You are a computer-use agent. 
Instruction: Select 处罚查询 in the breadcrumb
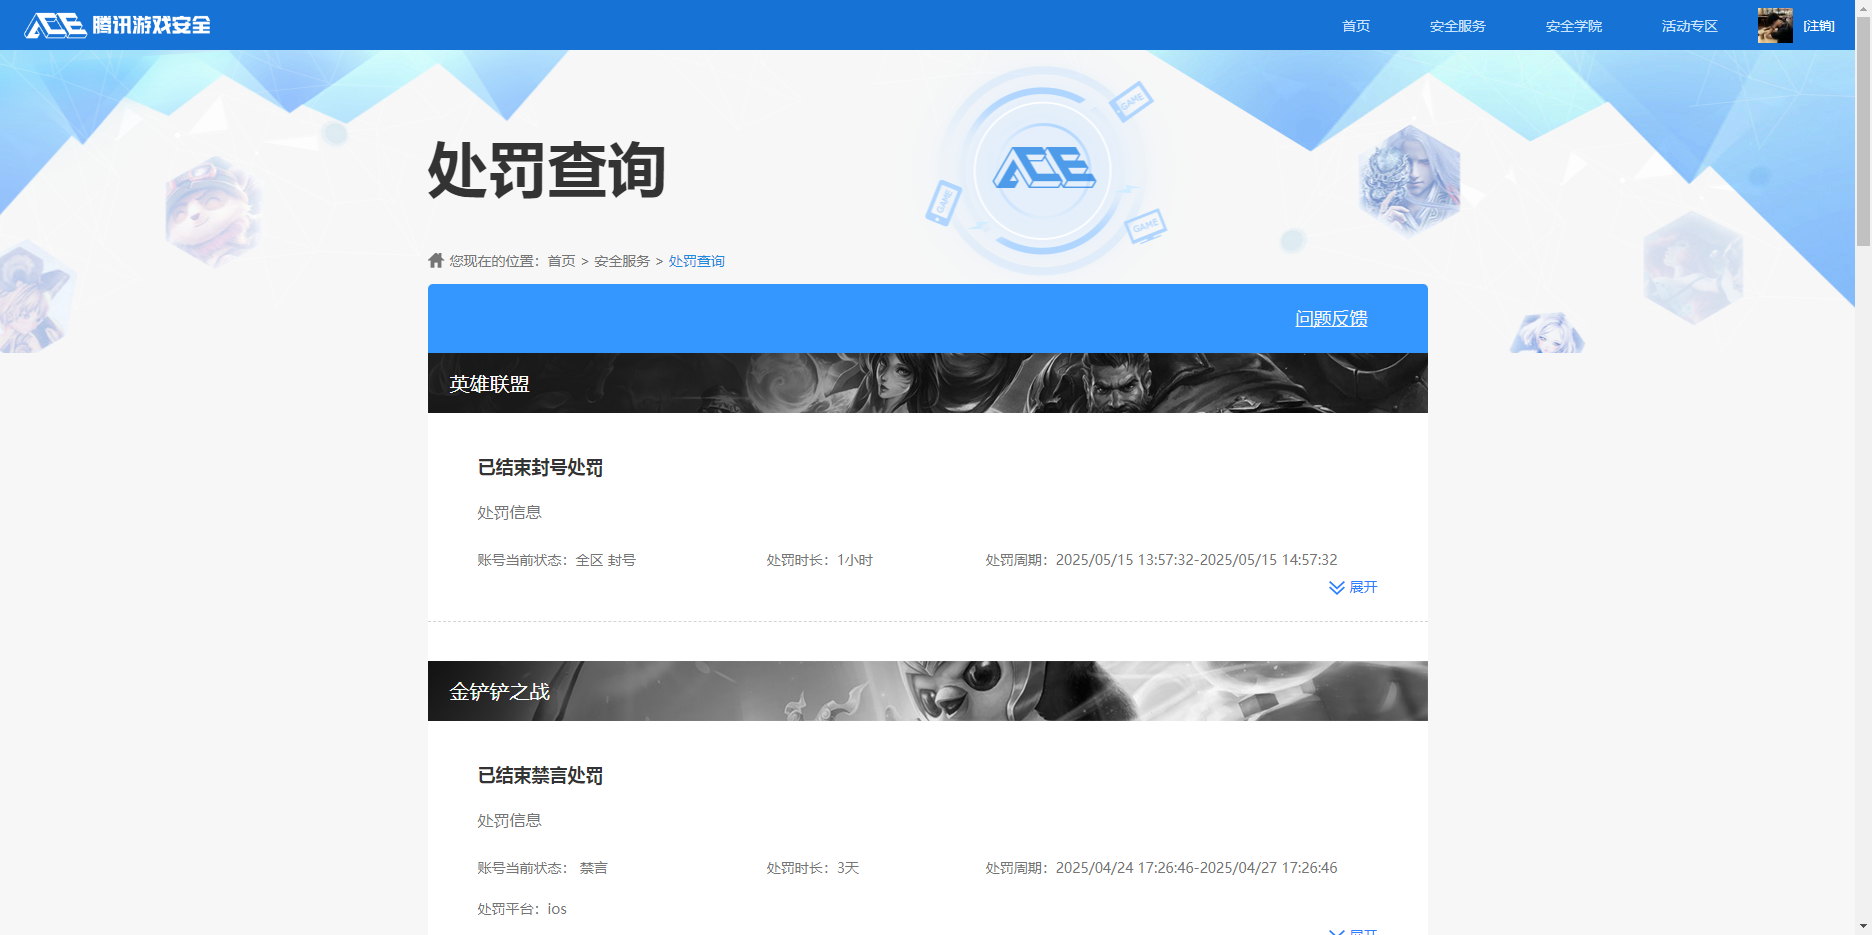696,261
